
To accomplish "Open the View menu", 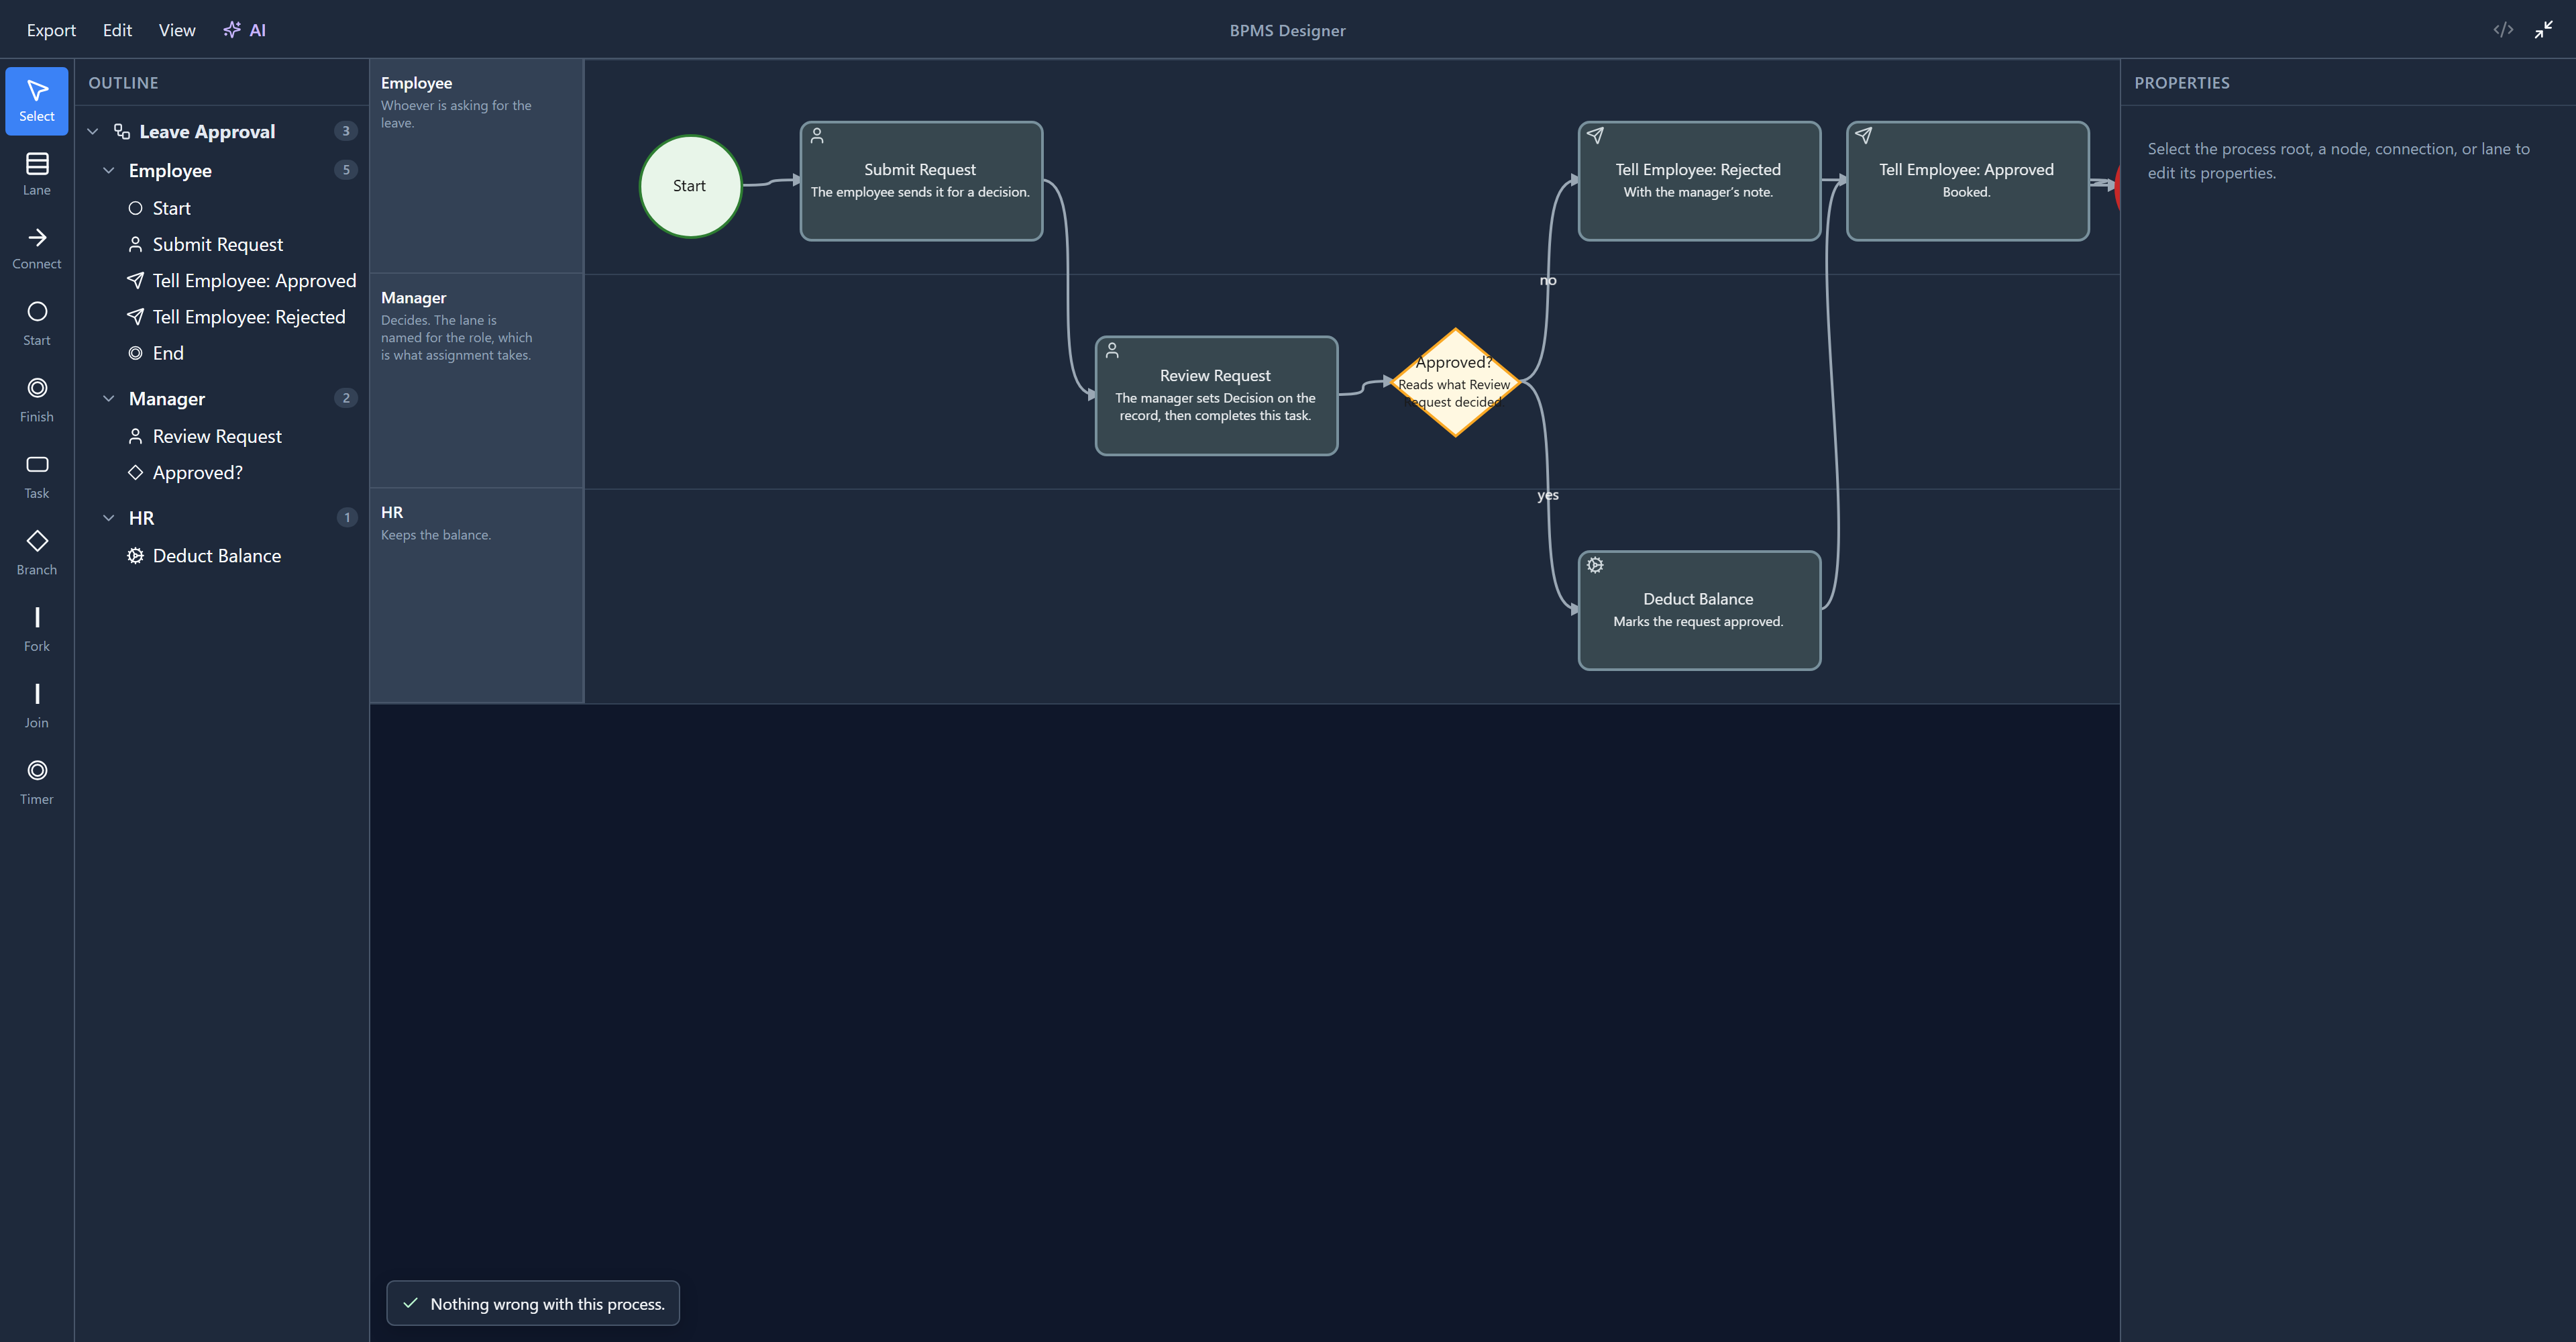I will (177, 30).
